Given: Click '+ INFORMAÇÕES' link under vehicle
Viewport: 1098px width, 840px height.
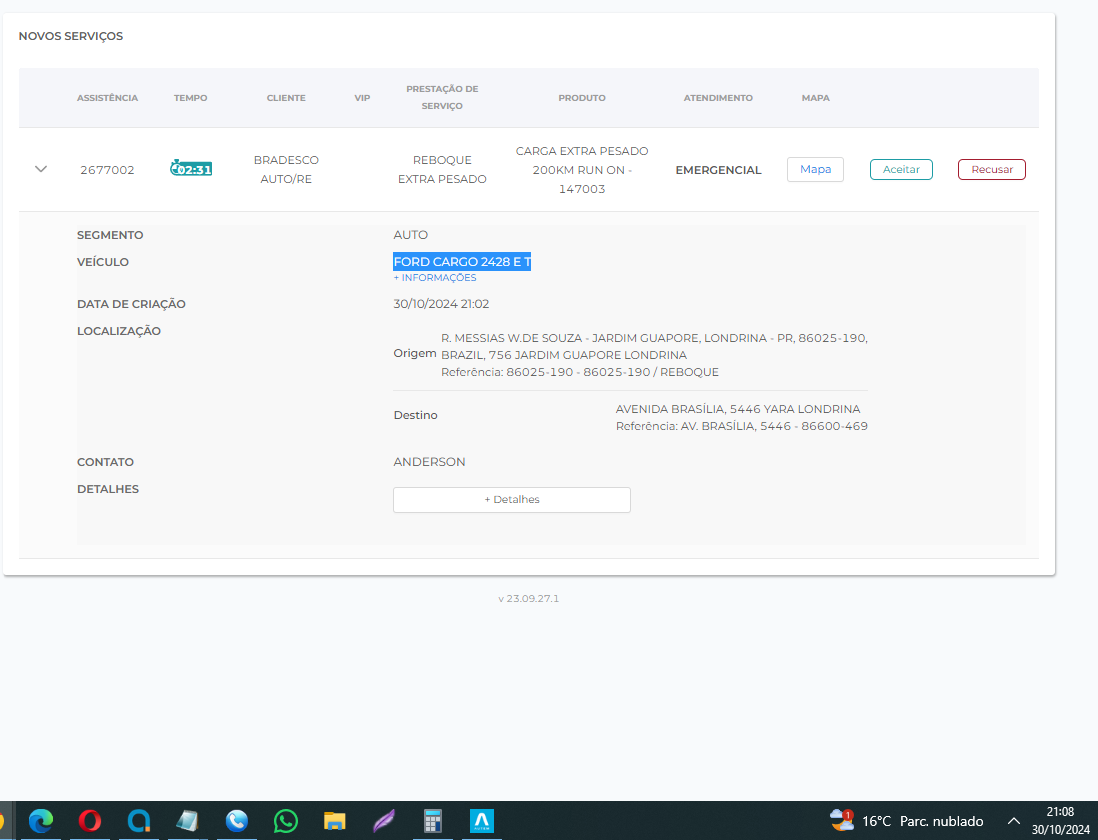Looking at the screenshot, I should coord(435,278).
